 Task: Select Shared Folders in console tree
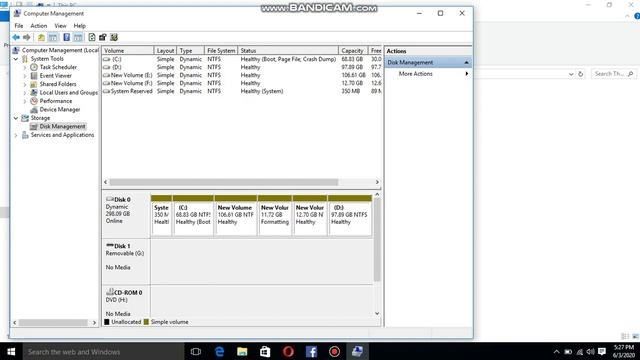pos(58,84)
